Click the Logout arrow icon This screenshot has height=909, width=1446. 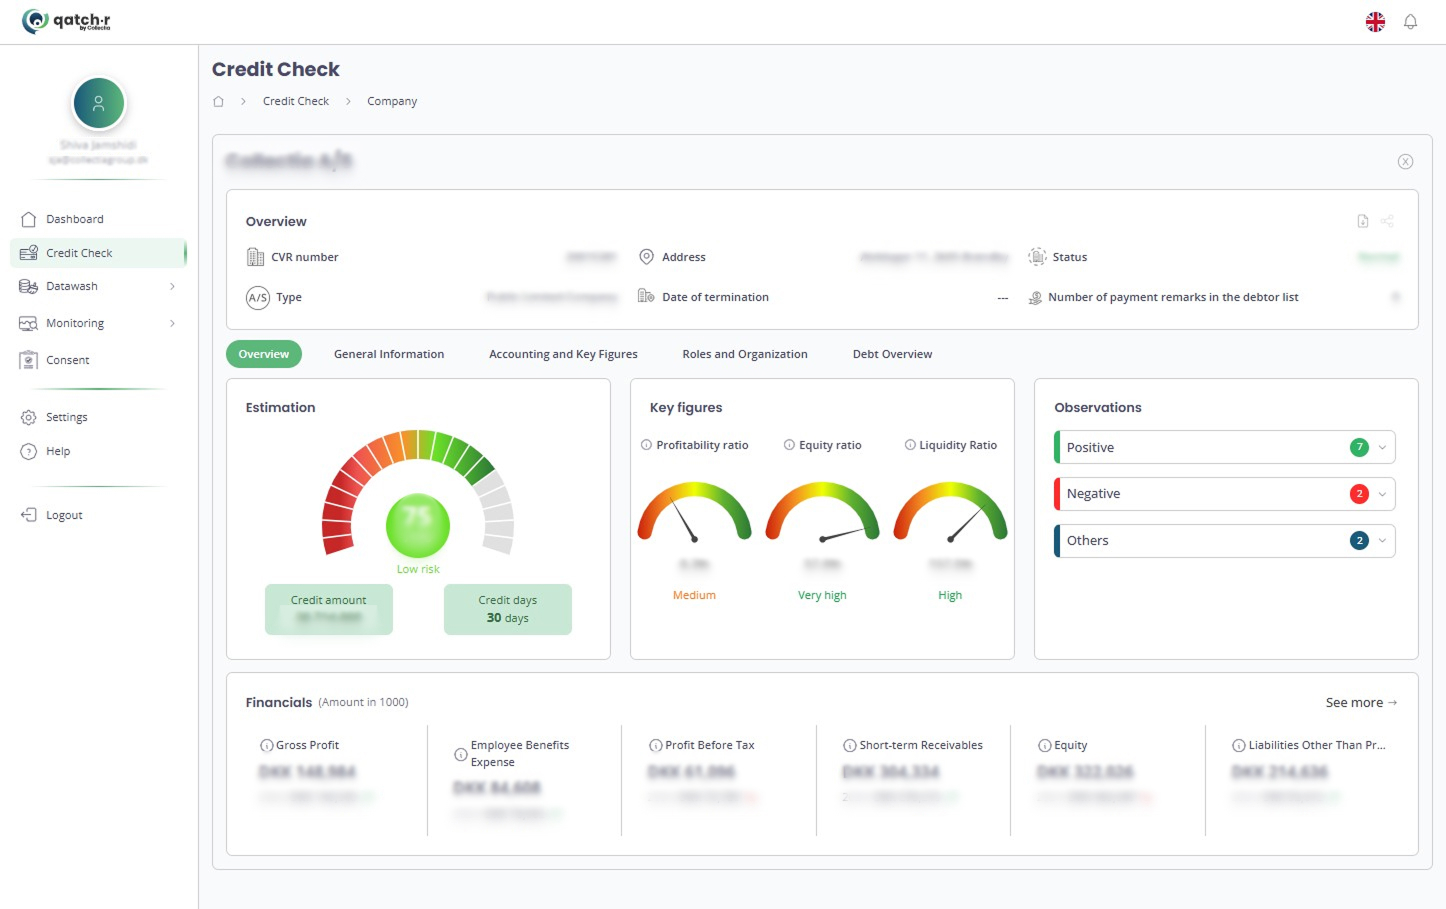pos(29,515)
